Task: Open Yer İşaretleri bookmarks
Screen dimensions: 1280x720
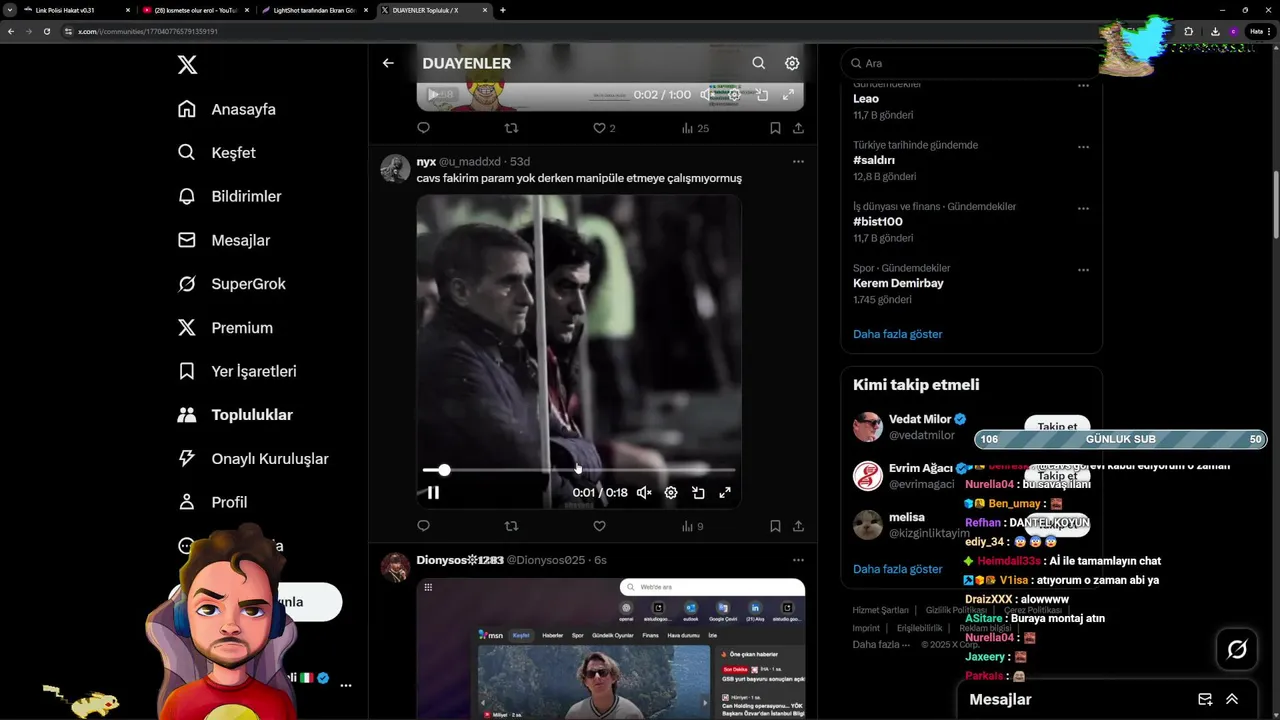Action: [x=236, y=371]
